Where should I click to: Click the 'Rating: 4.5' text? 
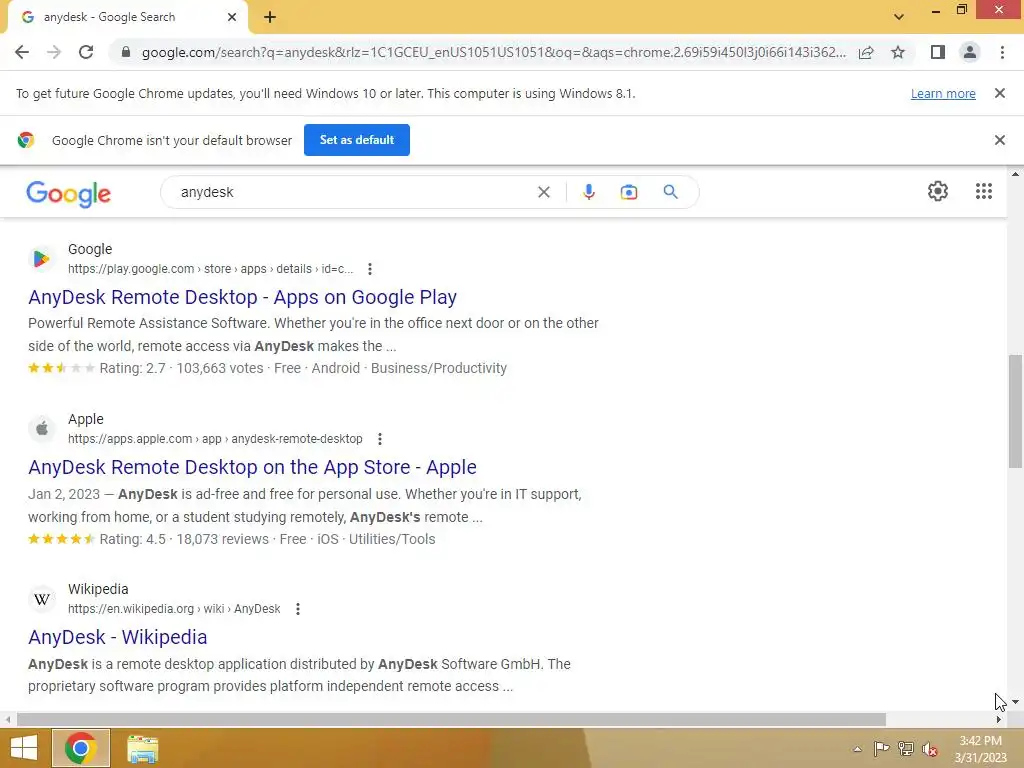click(x=133, y=539)
